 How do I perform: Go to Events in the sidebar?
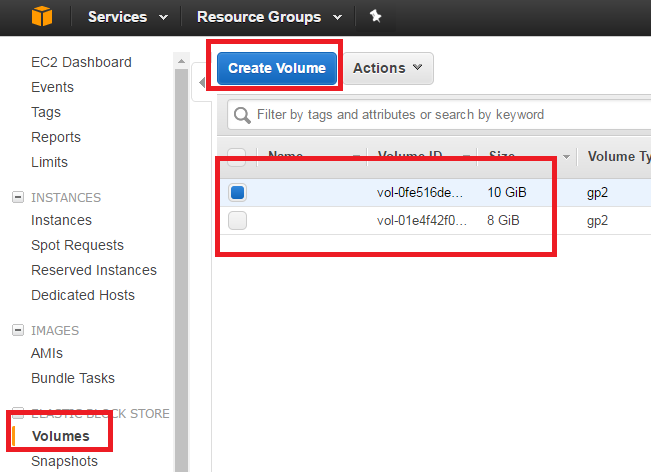pos(52,87)
